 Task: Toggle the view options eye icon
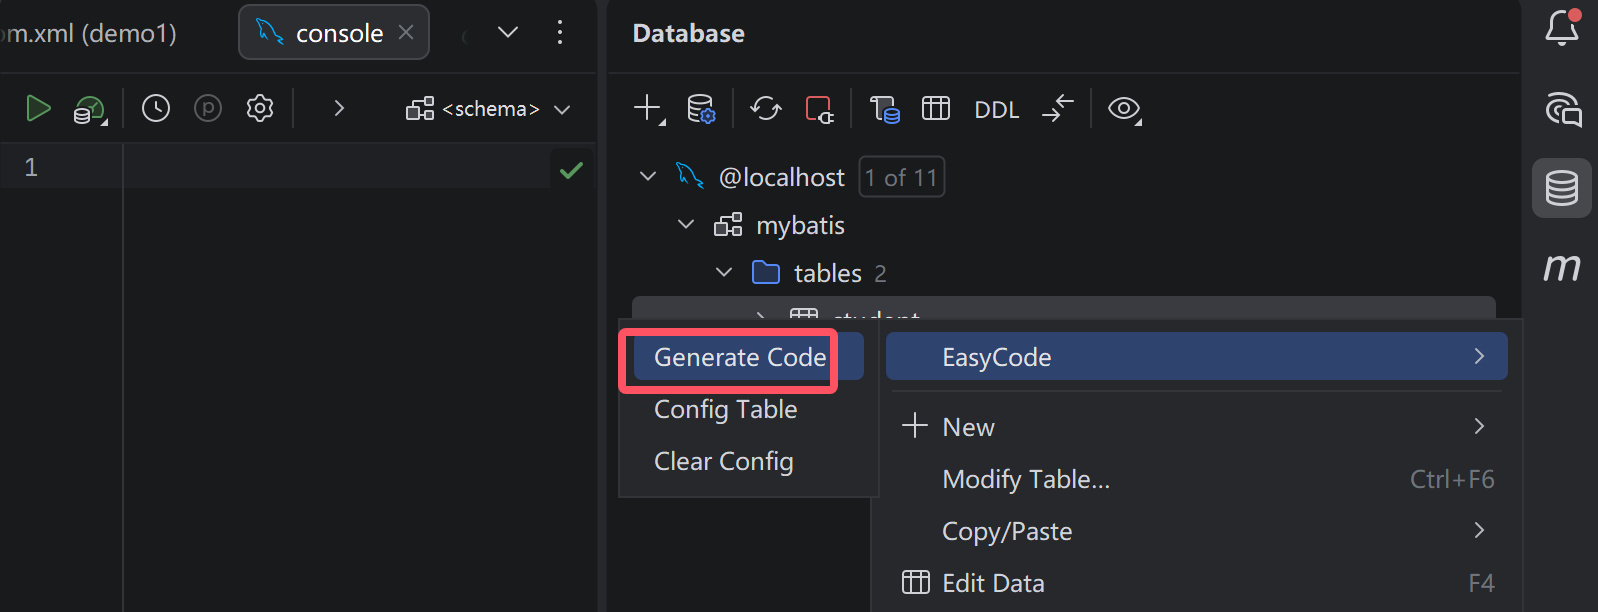tap(1124, 108)
